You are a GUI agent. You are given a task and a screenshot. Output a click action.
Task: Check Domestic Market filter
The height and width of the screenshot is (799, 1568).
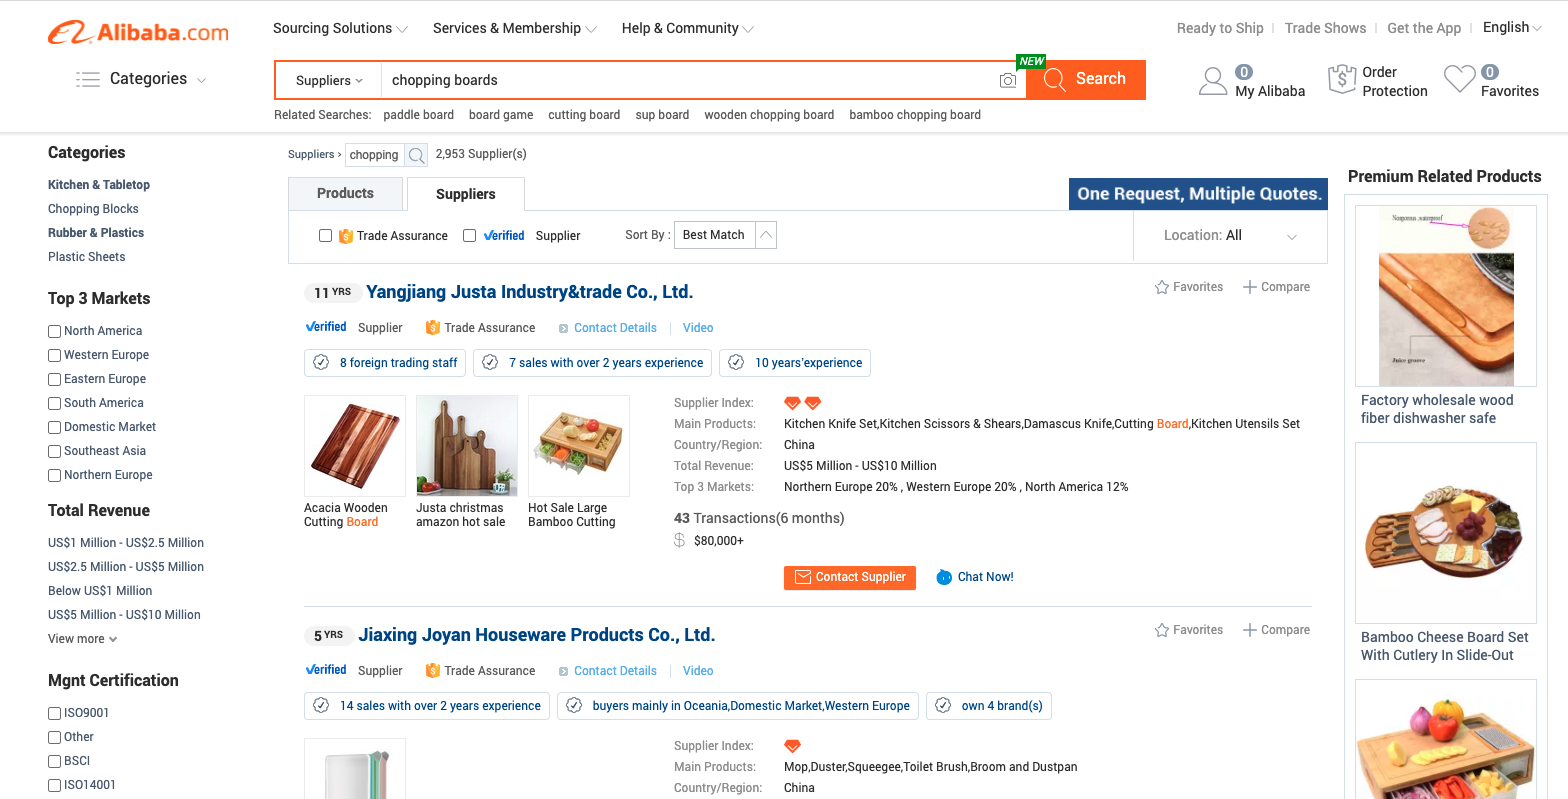tap(55, 427)
